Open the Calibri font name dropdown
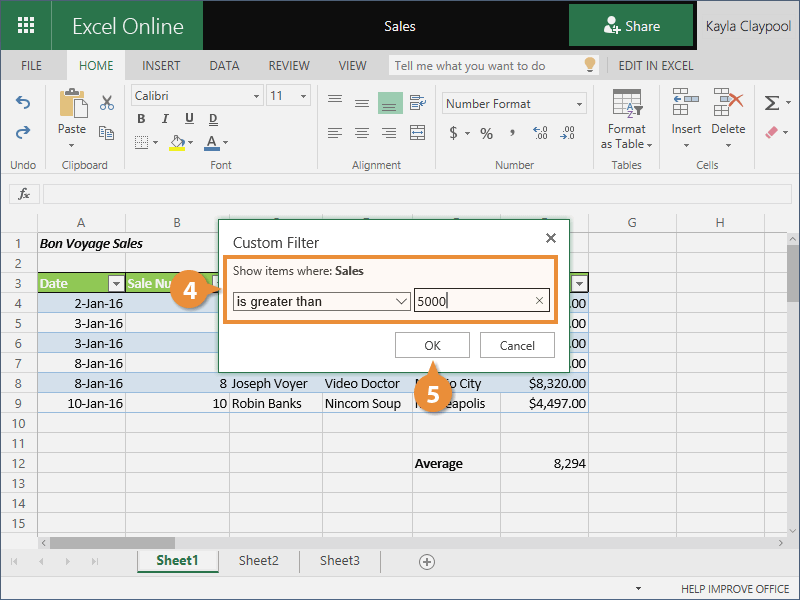The height and width of the screenshot is (600, 800). coord(196,96)
